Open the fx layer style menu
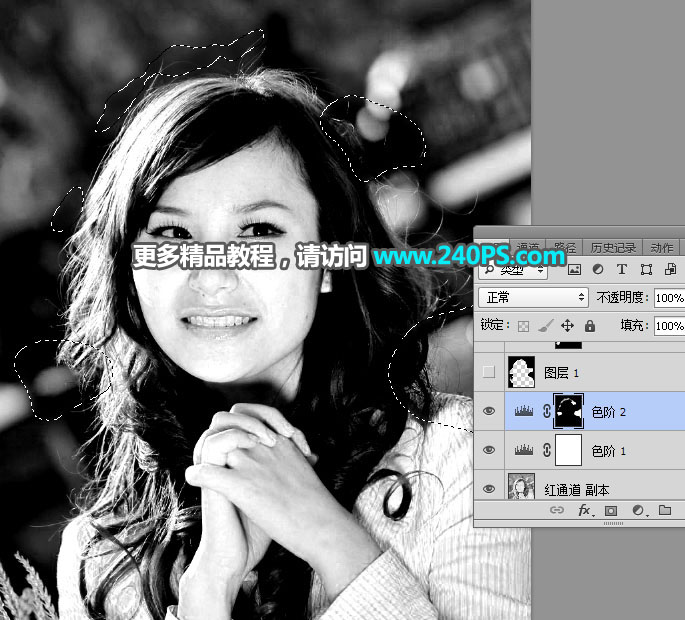 [585, 510]
